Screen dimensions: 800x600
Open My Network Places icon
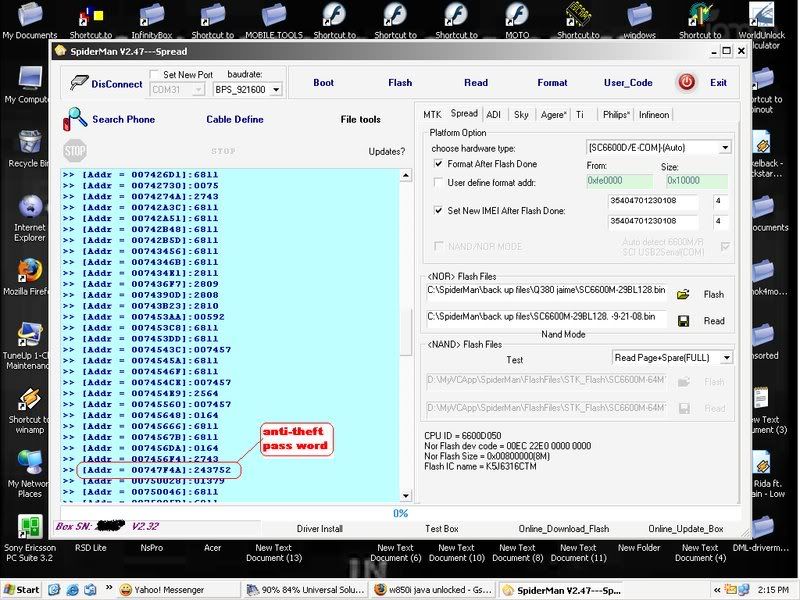(29, 474)
